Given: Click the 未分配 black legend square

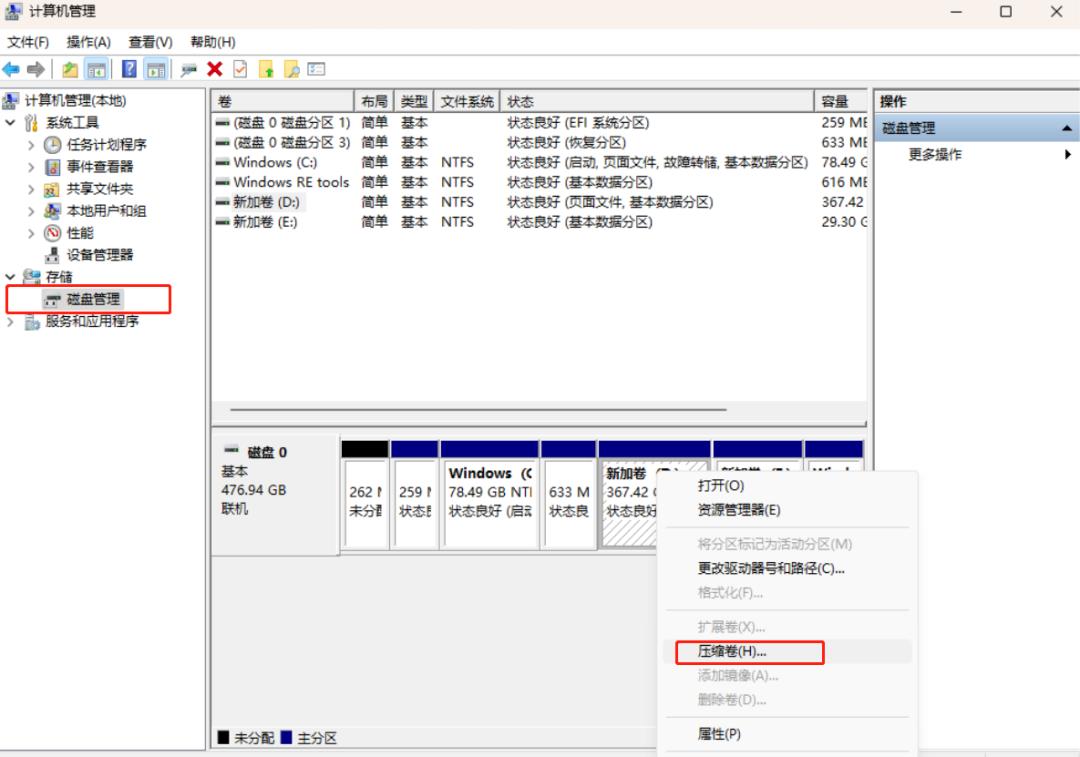Looking at the screenshot, I should tap(221, 736).
